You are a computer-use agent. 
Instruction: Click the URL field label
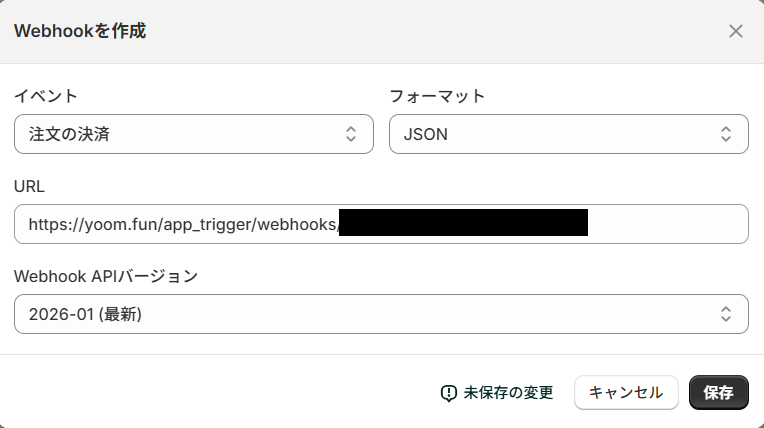pos(30,186)
